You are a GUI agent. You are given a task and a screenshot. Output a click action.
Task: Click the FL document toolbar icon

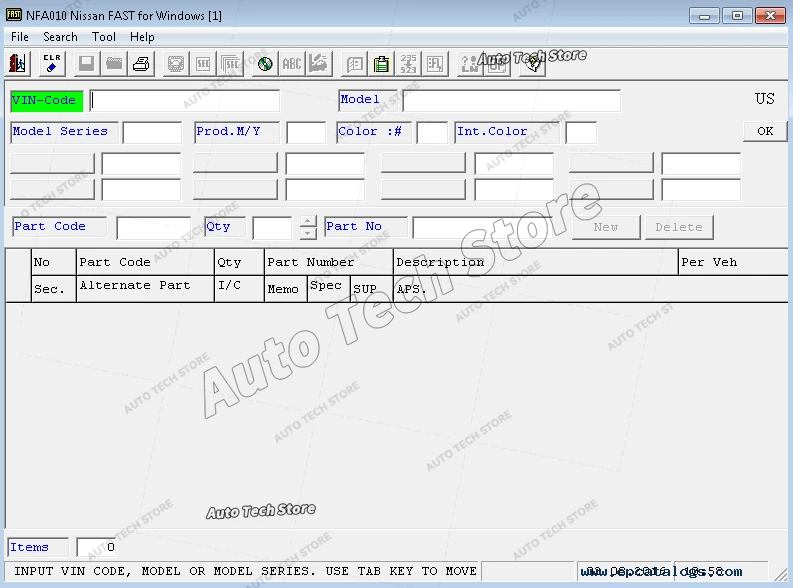435,64
